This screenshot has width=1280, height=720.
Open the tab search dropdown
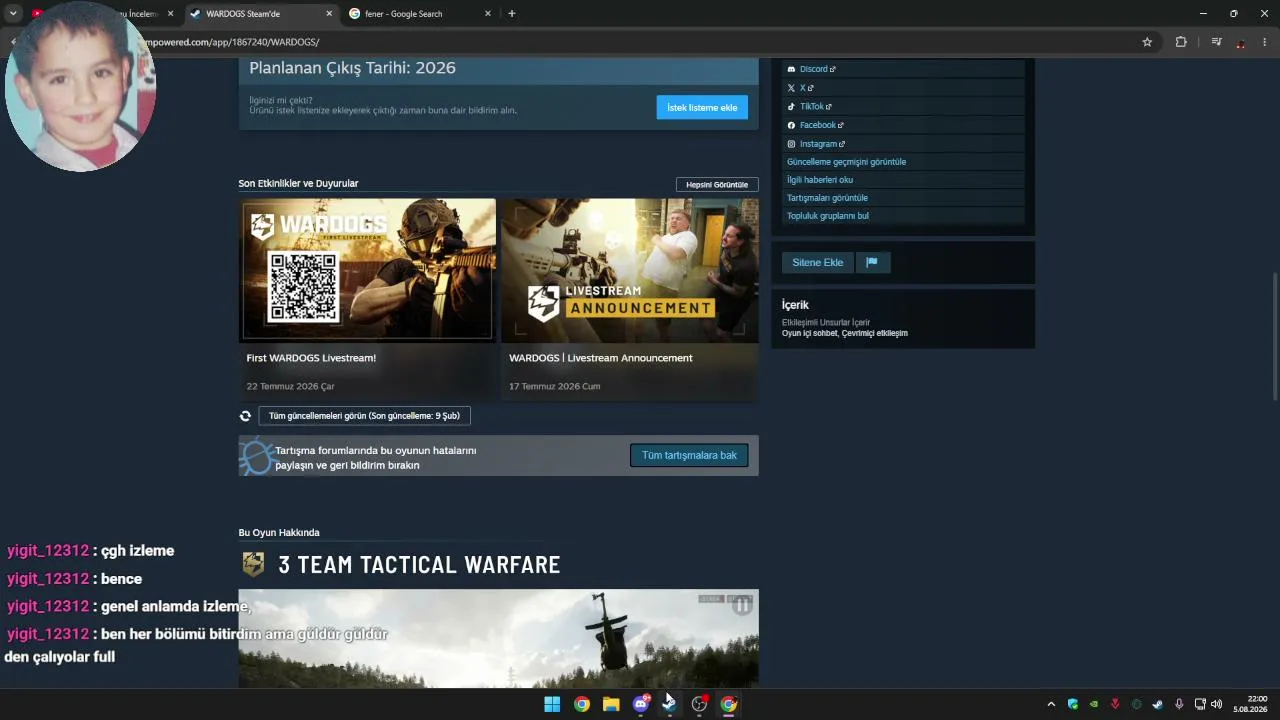(x=13, y=14)
